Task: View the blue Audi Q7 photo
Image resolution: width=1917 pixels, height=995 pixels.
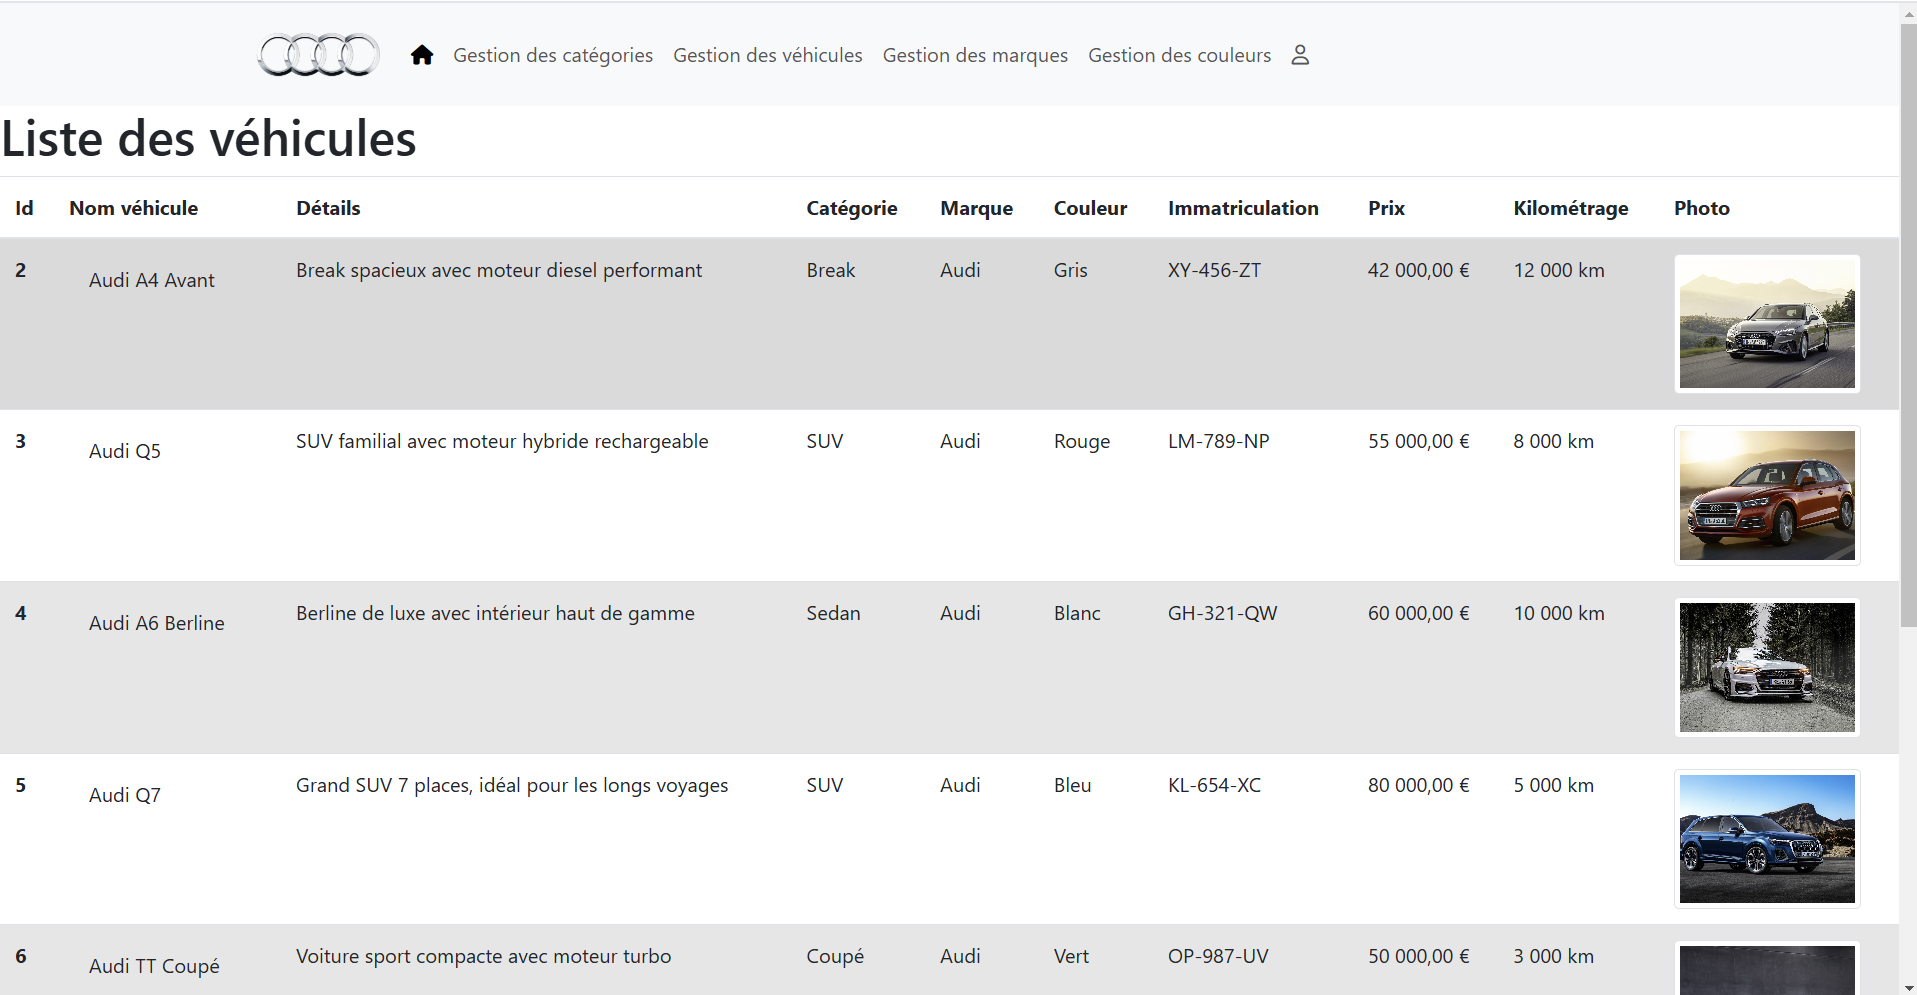Action: pos(1766,839)
